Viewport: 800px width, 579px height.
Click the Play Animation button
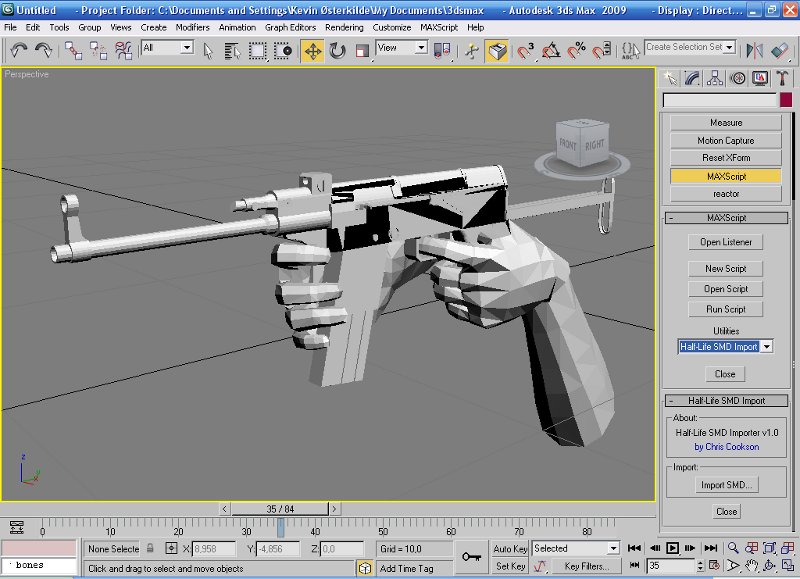pyautogui.click(x=672, y=548)
